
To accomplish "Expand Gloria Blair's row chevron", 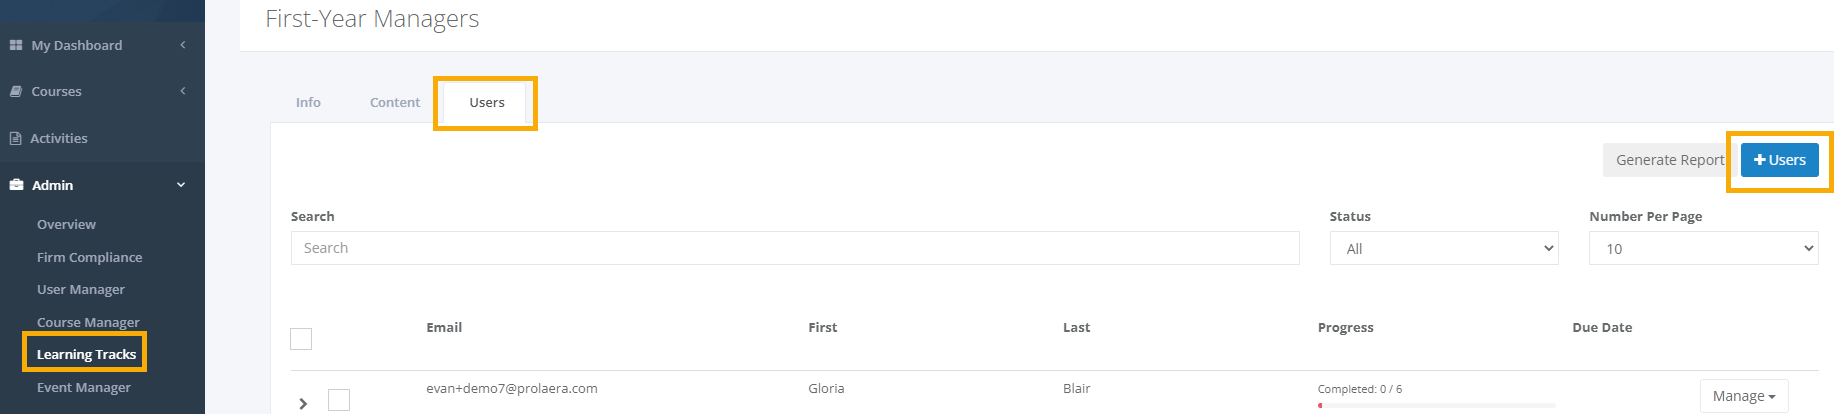I will pos(303,403).
